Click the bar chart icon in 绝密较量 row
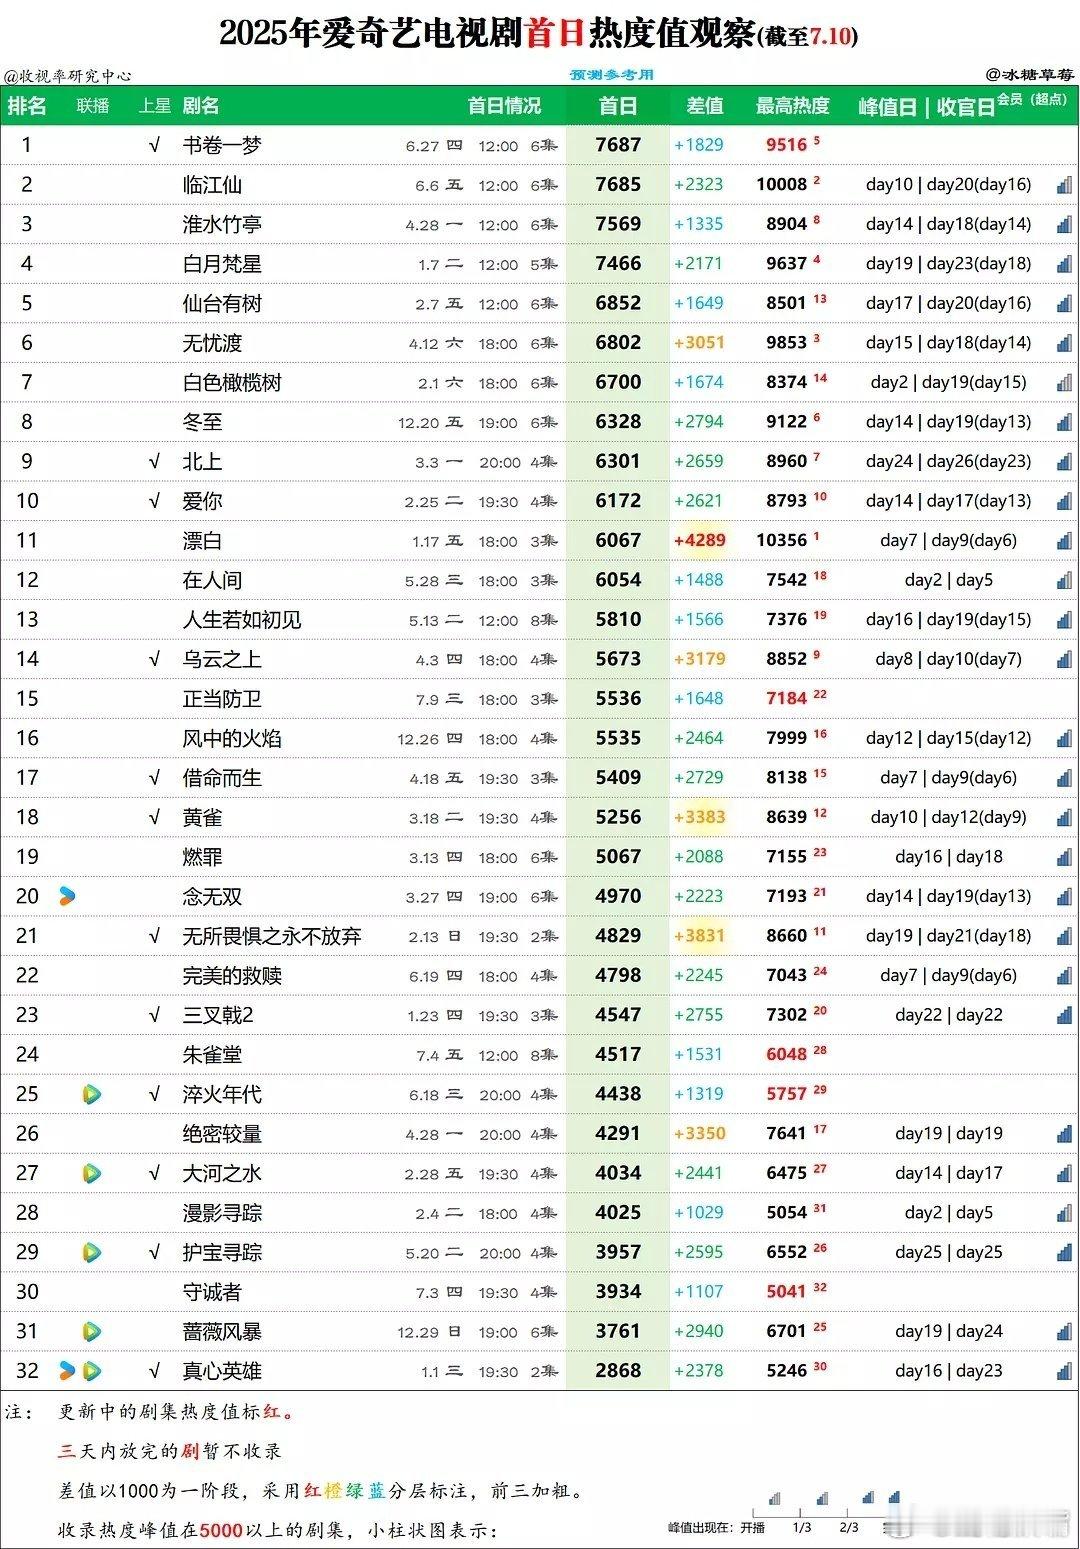 click(1064, 1134)
